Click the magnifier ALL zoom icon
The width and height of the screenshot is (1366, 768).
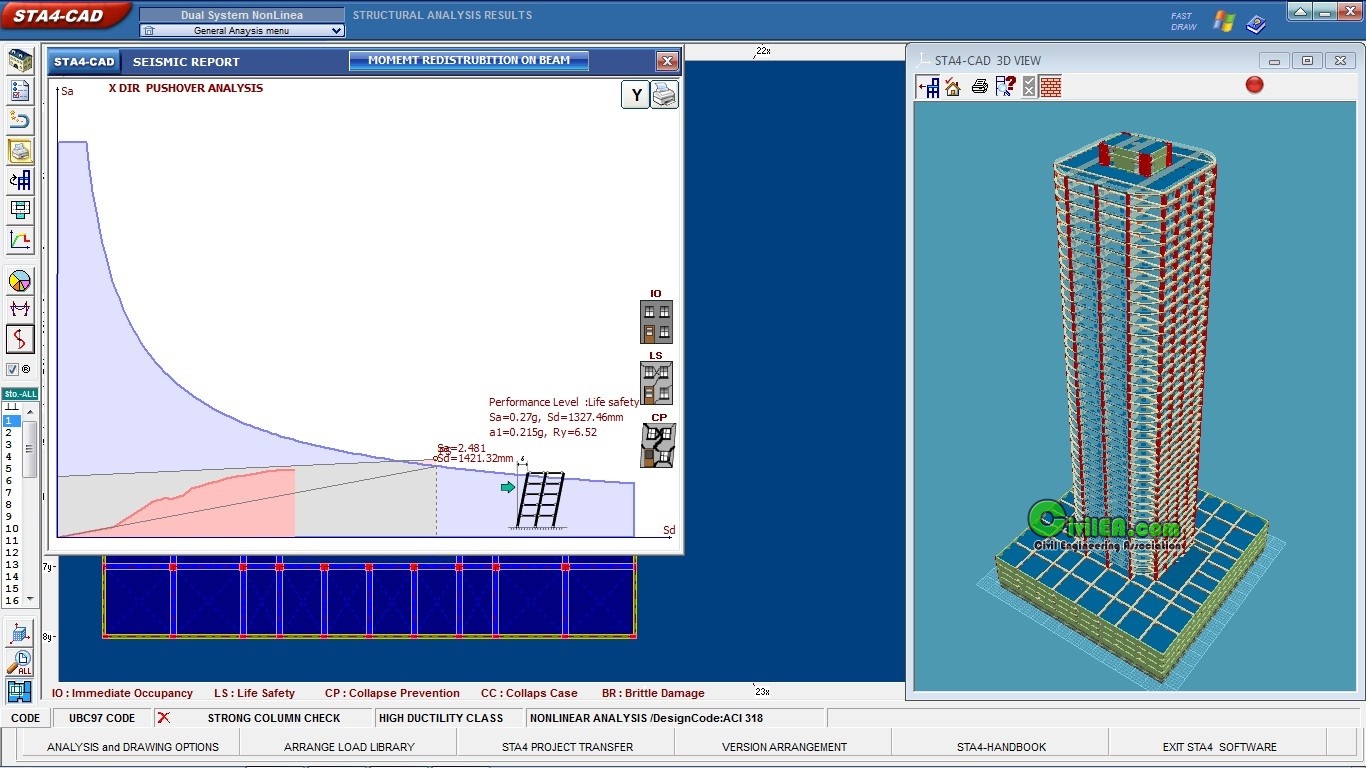coord(20,662)
